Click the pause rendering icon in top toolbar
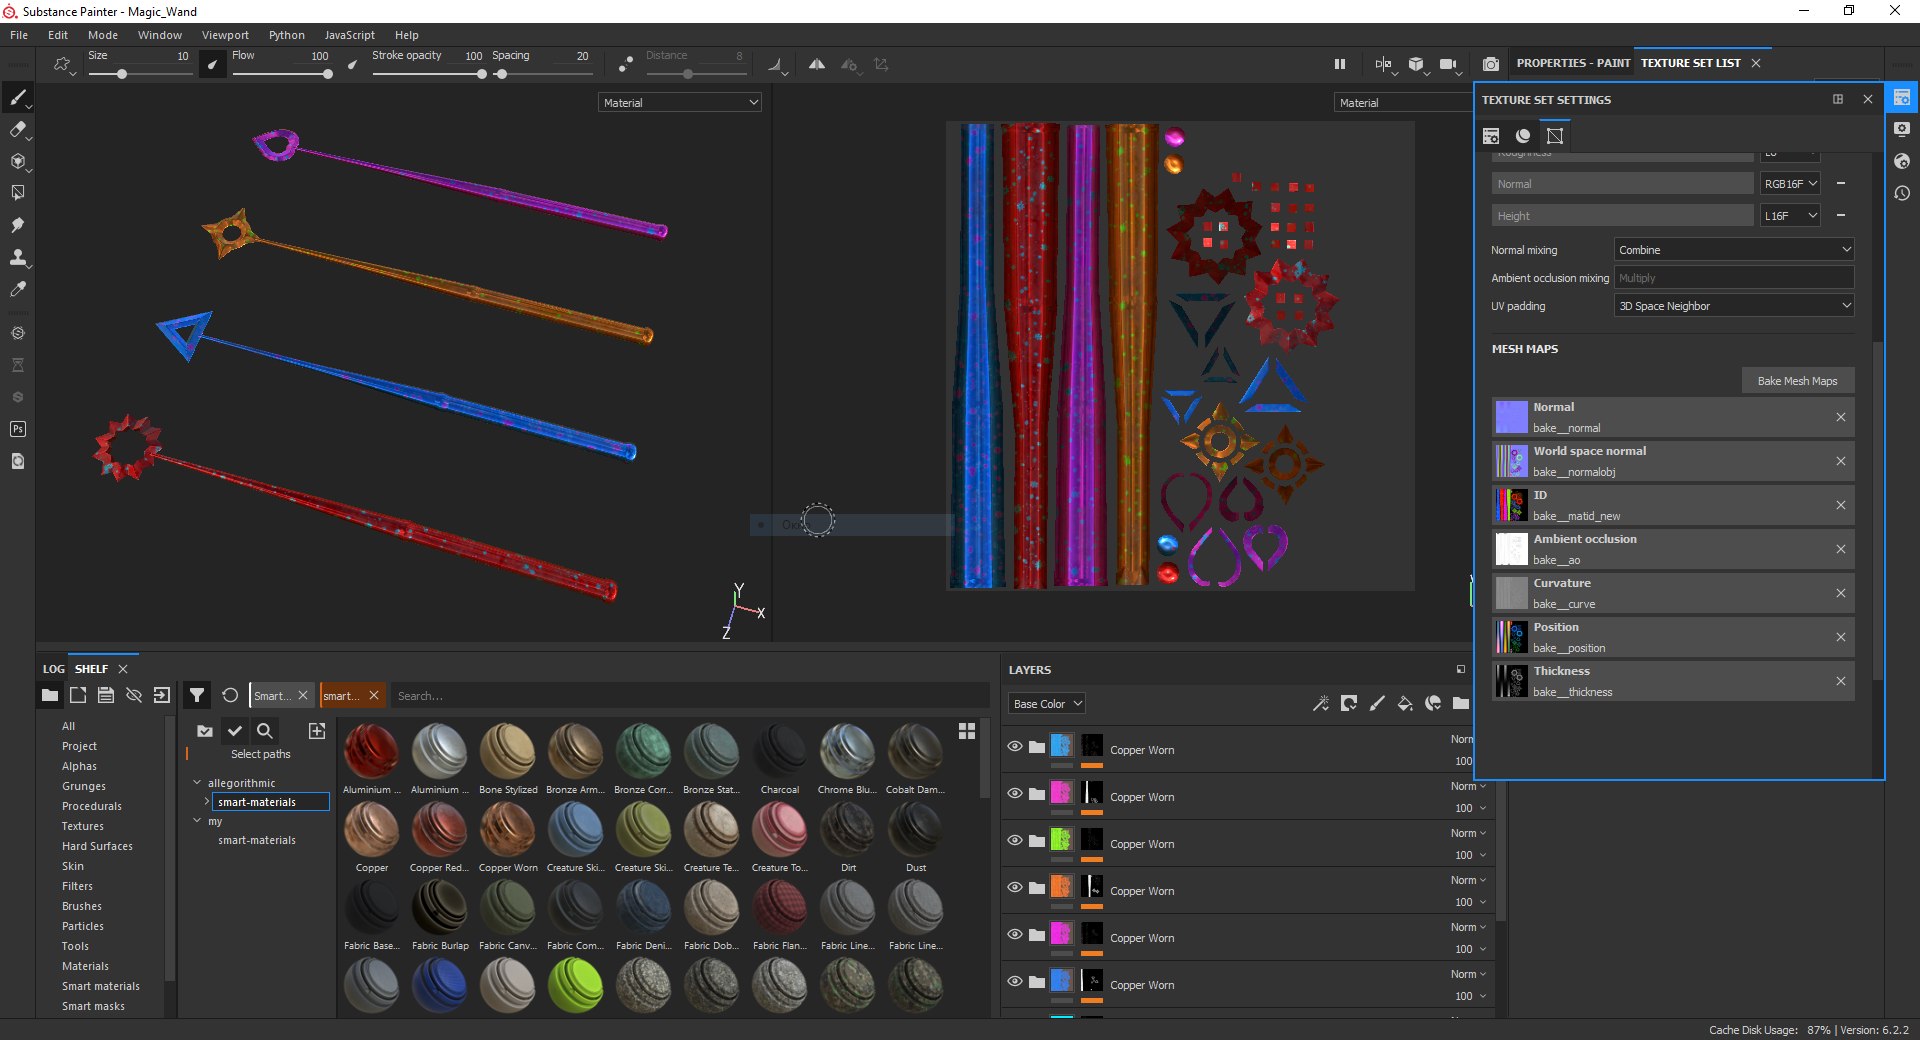Image resolution: width=1920 pixels, height=1040 pixels. coord(1340,64)
